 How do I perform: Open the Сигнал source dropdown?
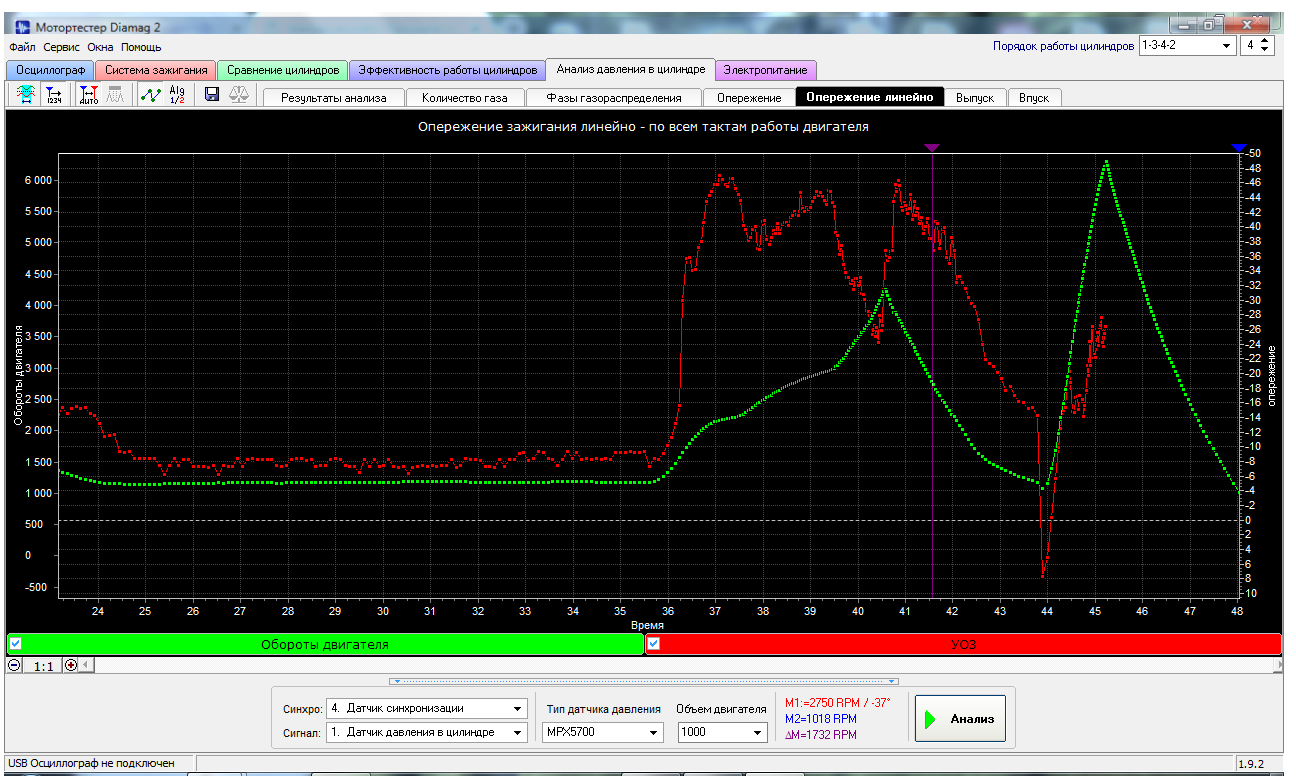[x=427, y=732]
